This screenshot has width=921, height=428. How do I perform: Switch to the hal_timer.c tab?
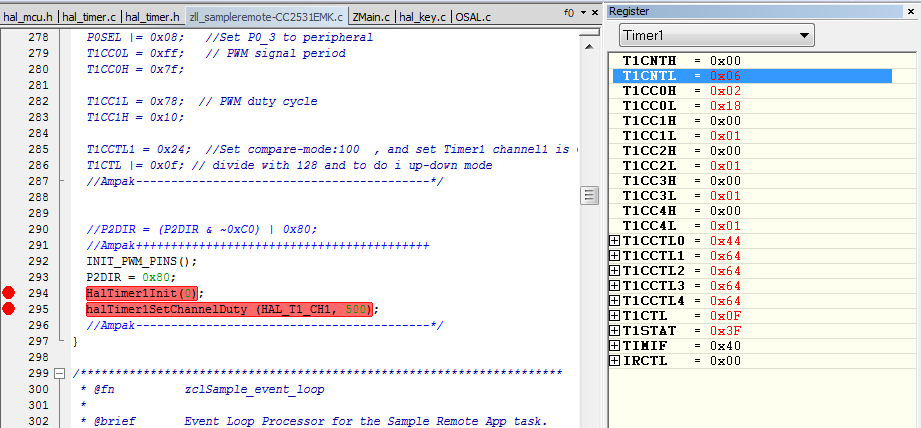click(90, 17)
